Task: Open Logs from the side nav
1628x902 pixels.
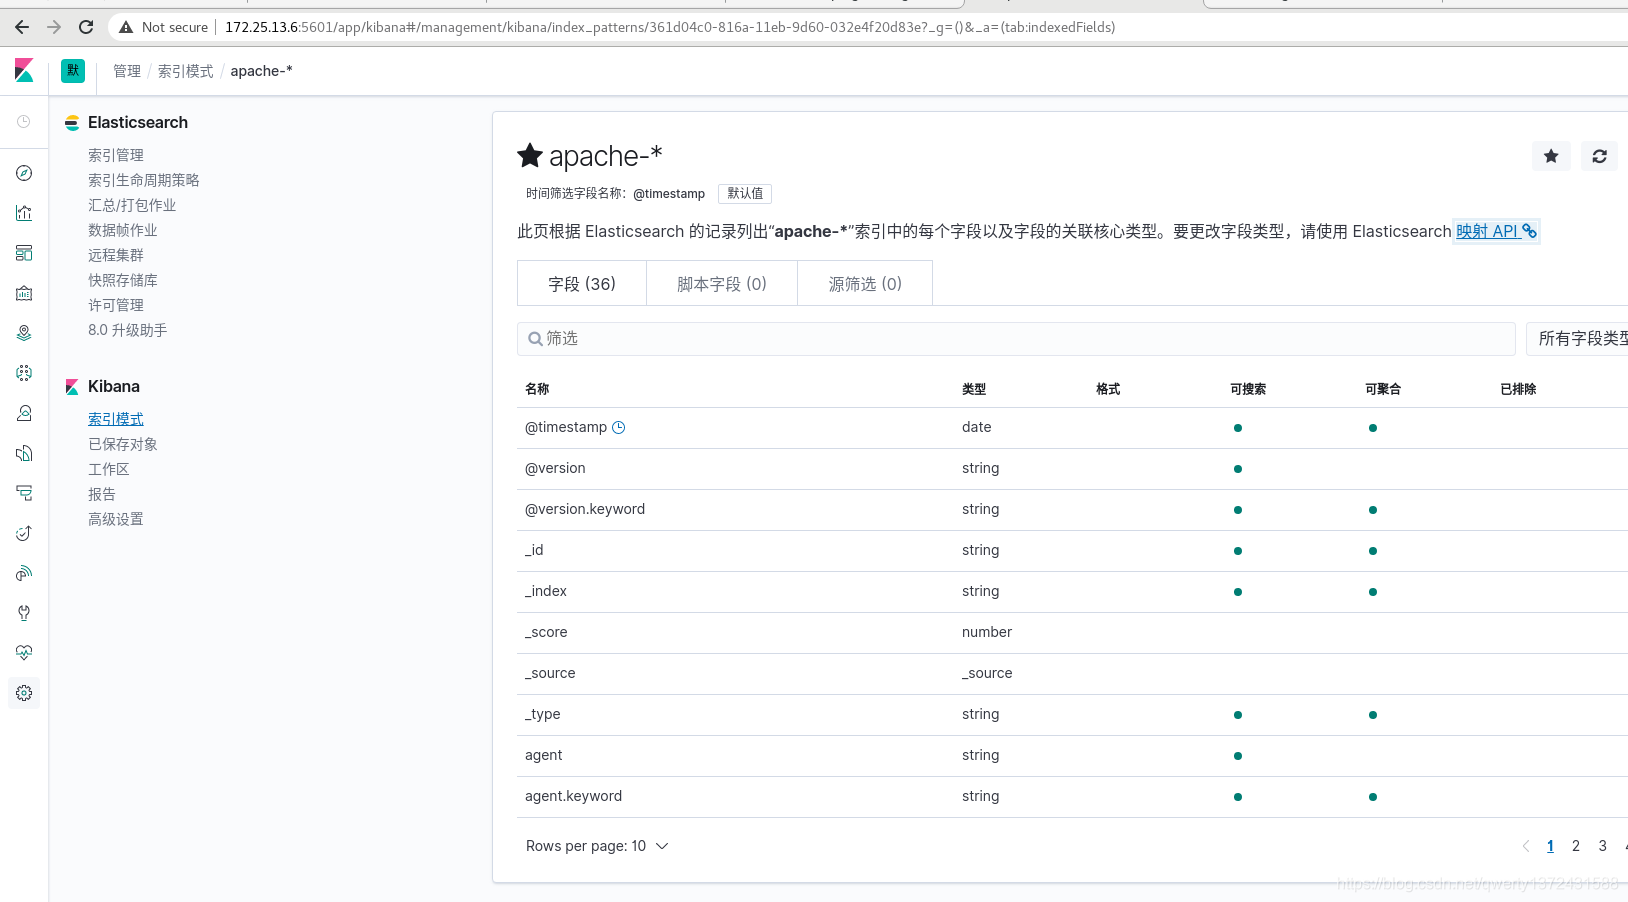Action: point(24,453)
